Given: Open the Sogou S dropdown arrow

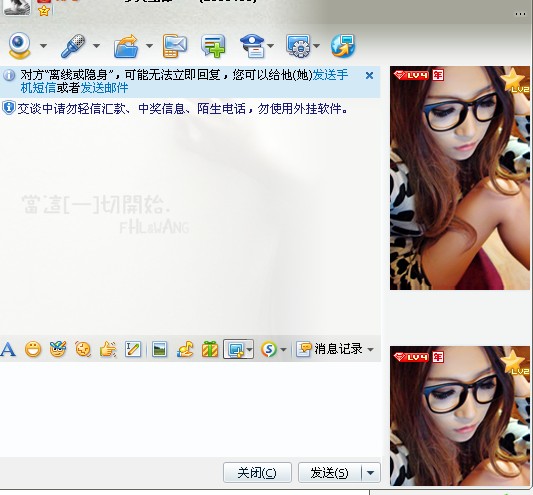Looking at the screenshot, I should tap(283, 349).
